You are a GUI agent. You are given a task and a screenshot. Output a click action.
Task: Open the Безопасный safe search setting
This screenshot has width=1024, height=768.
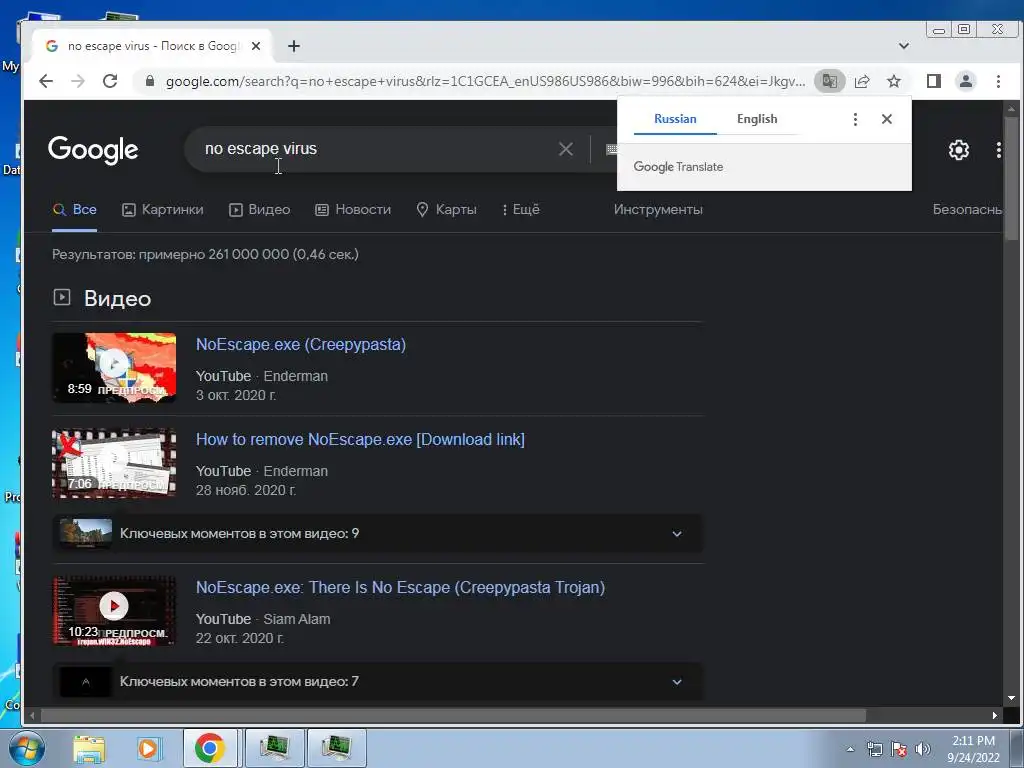(967, 210)
